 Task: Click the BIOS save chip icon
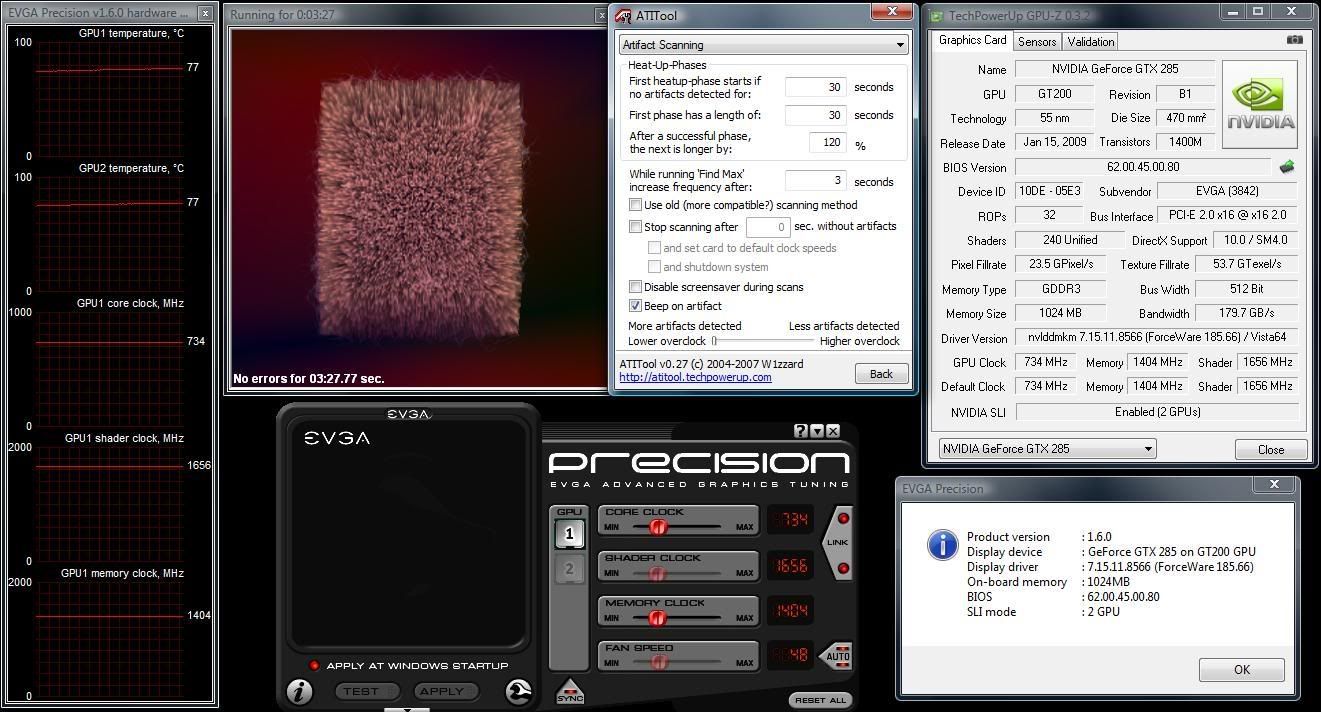1287,167
